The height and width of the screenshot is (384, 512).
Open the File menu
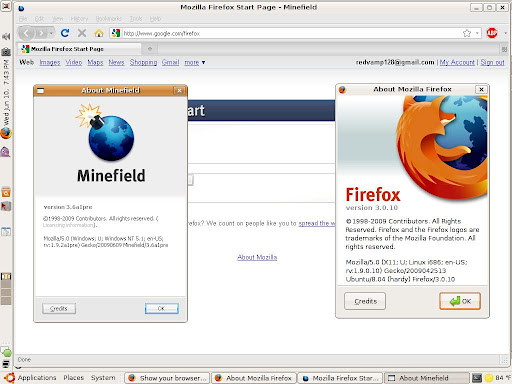pos(23,19)
